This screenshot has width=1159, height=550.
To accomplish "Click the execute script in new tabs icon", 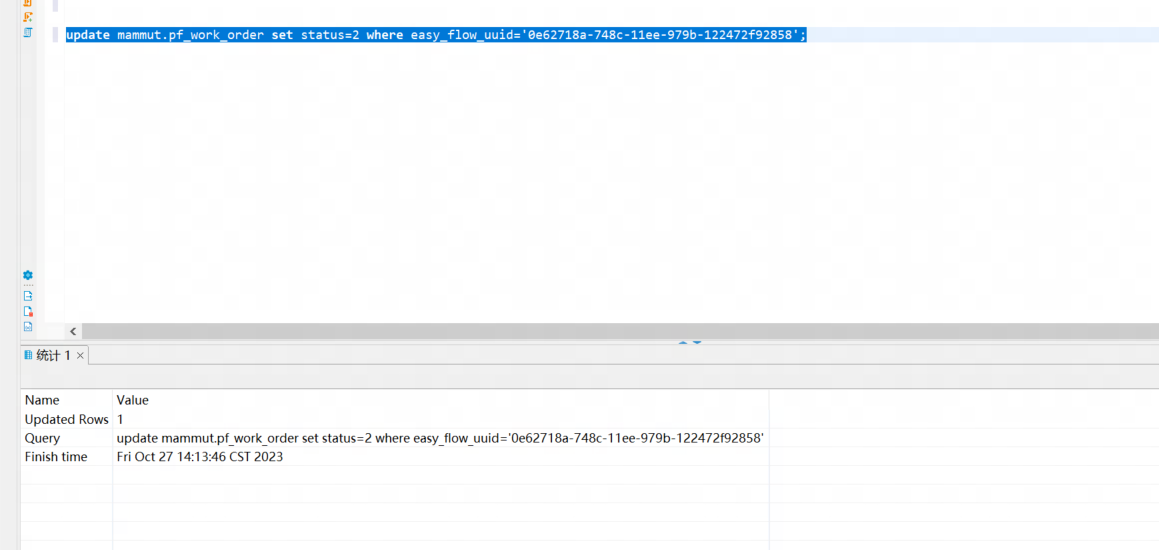I will 28,17.
